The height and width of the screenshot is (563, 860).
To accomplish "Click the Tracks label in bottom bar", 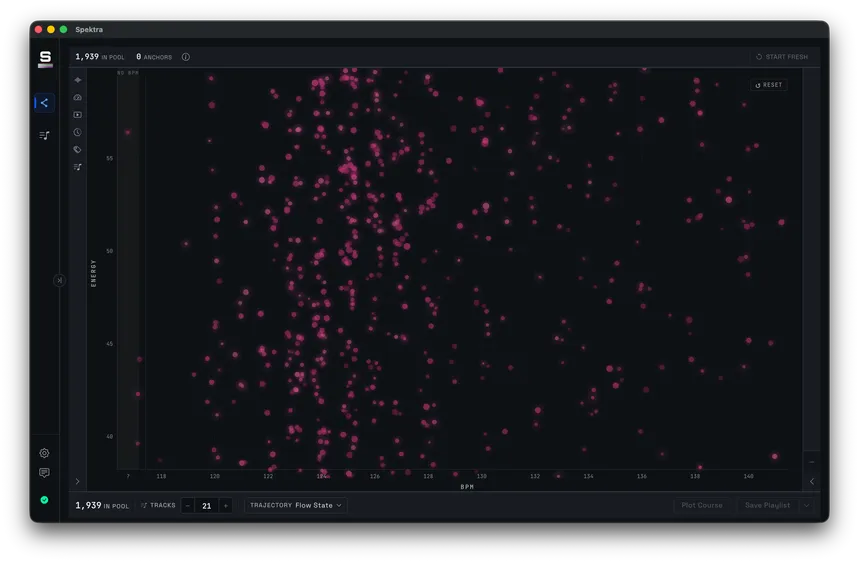I will coord(158,505).
